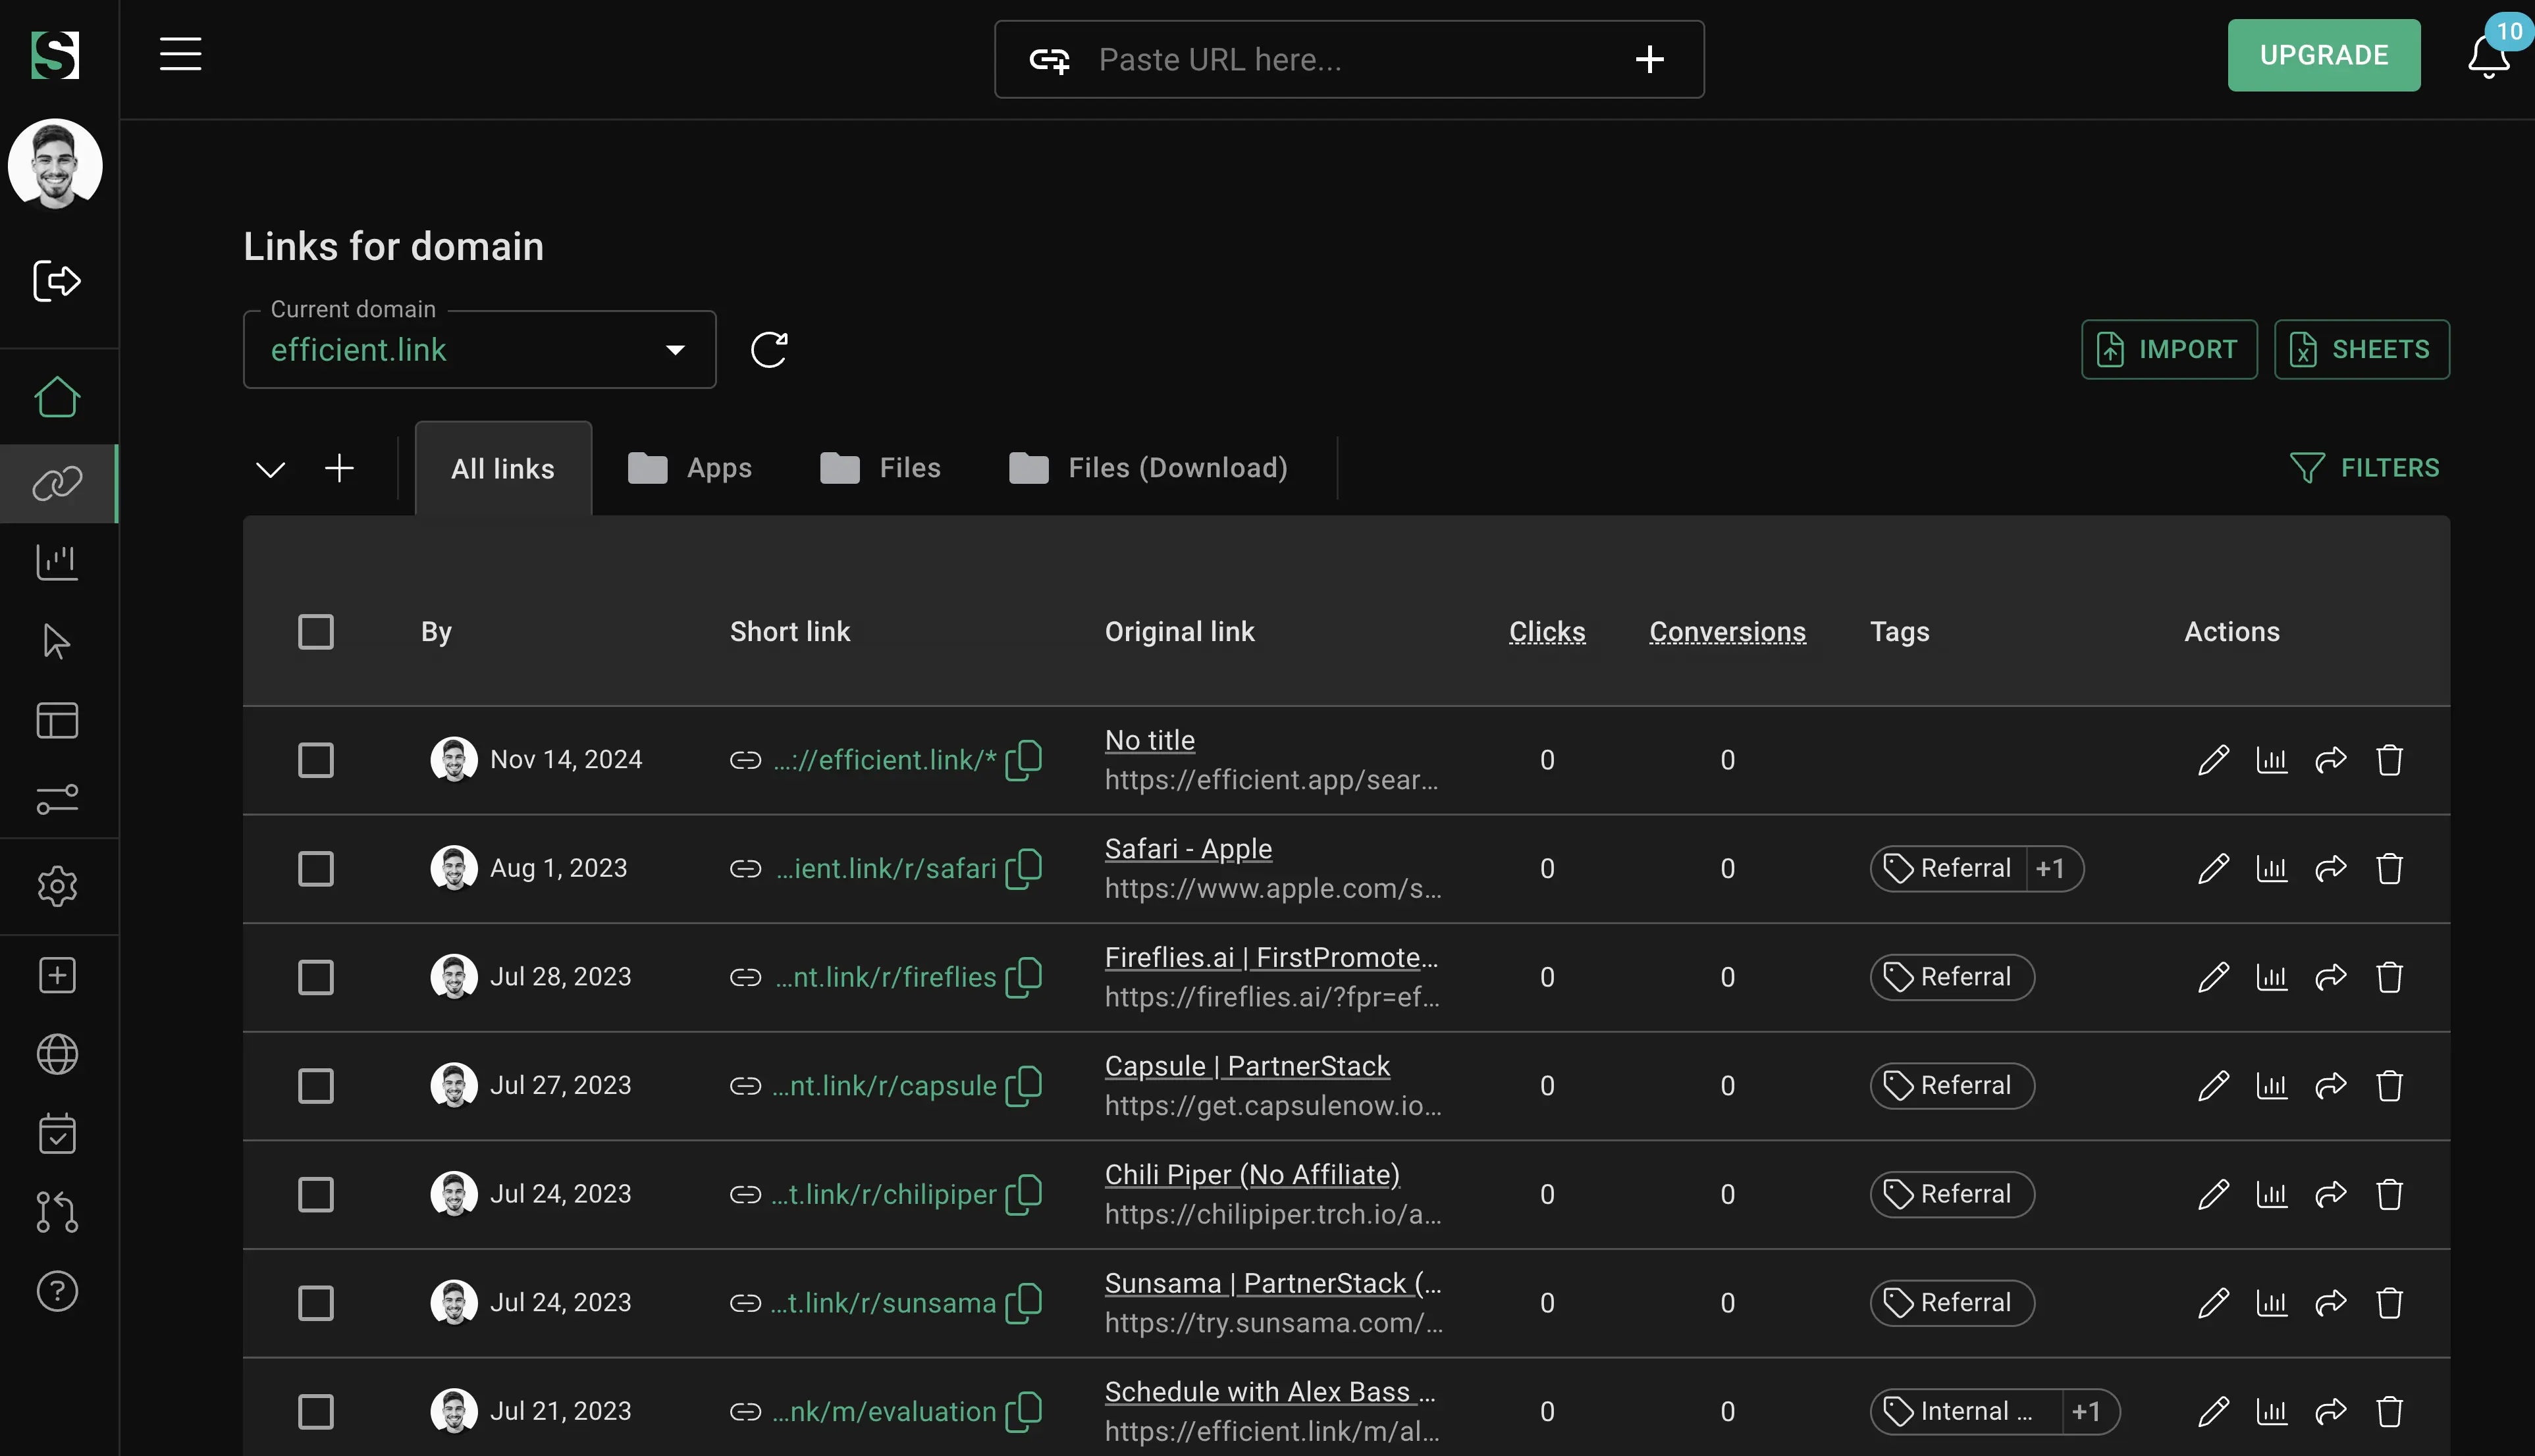Viewport: 2535px width, 1456px height.
Task: Share the chilipiper link
Action: [2330, 1194]
